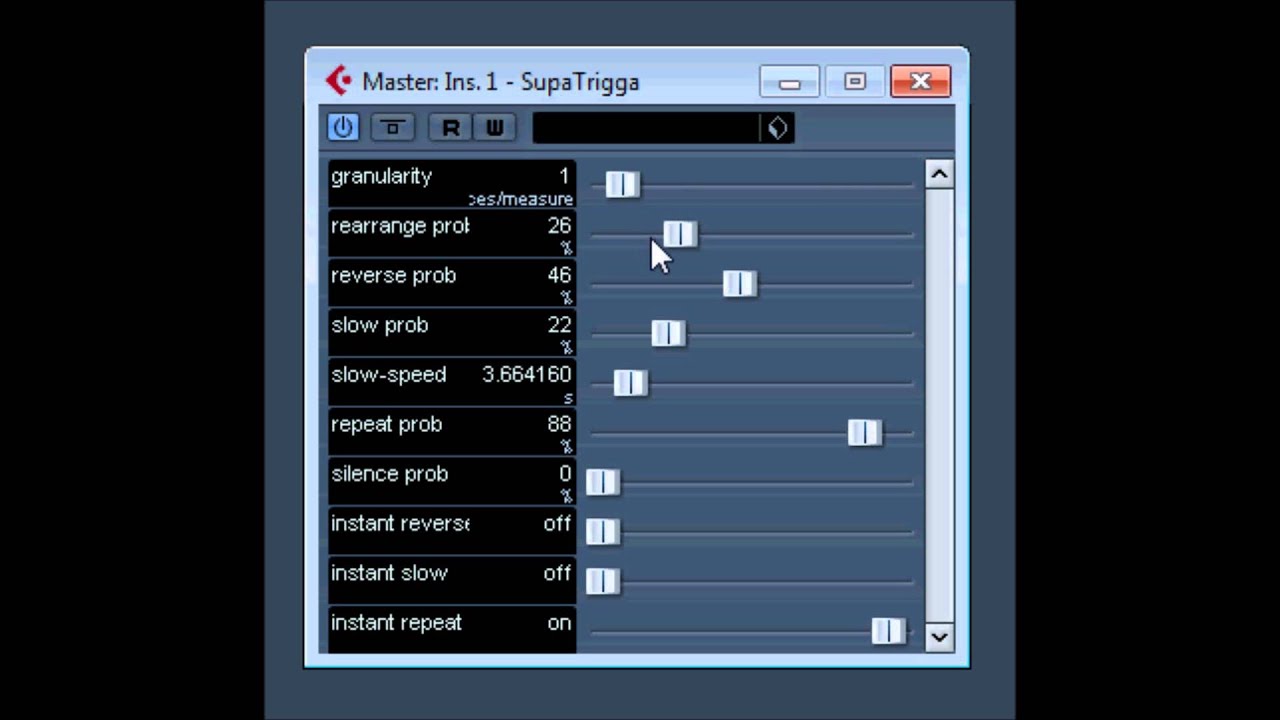Viewport: 1280px width, 720px height.
Task: Click the scrollbar up arrow
Action: pyautogui.click(x=939, y=175)
